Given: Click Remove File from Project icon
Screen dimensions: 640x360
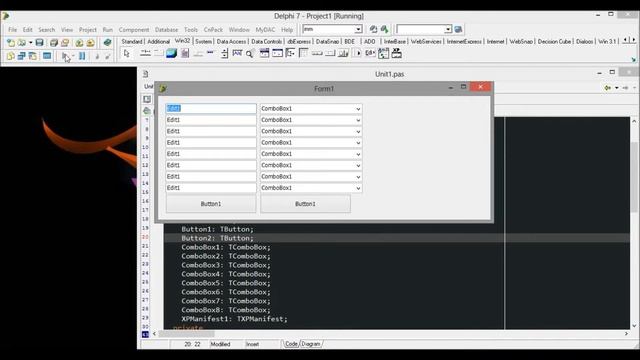Looking at the screenshot, I should point(91,42).
